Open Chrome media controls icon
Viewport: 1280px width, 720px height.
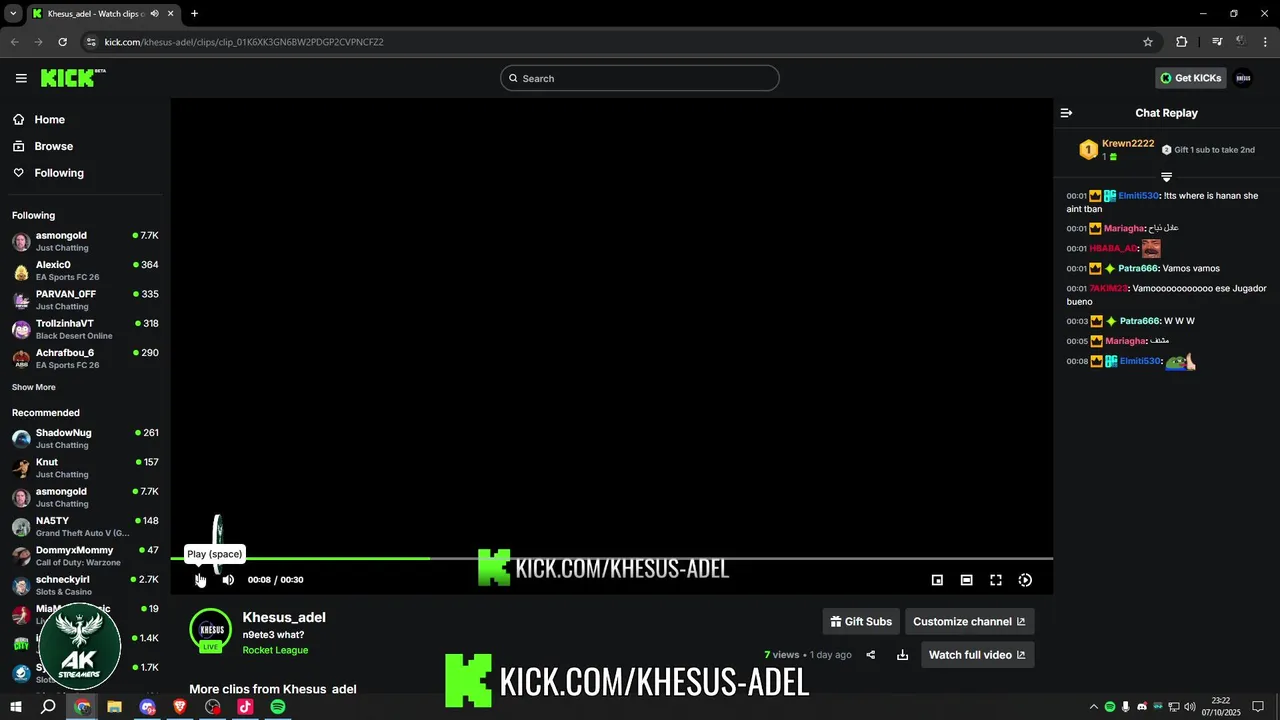pyautogui.click(x=1217, y=42)
